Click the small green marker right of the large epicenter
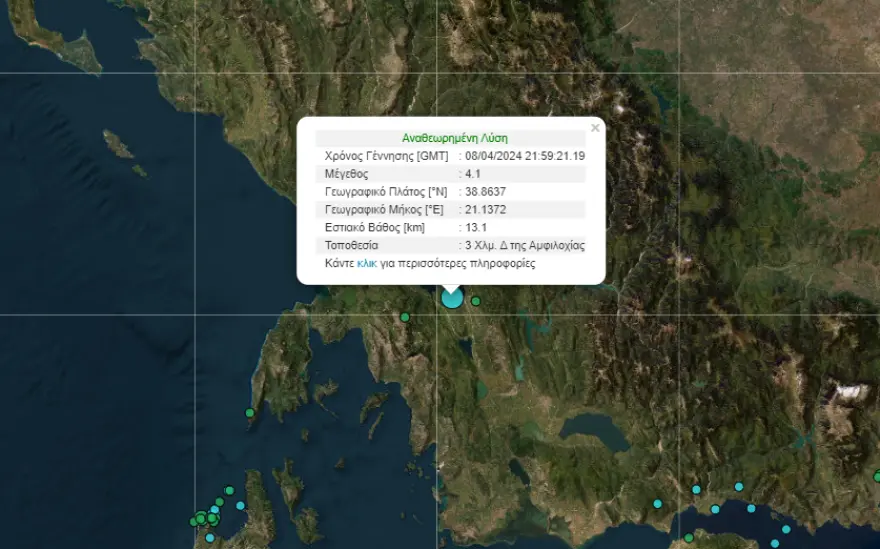The height and width of the screenshot is (549, 880). [476, 301]
